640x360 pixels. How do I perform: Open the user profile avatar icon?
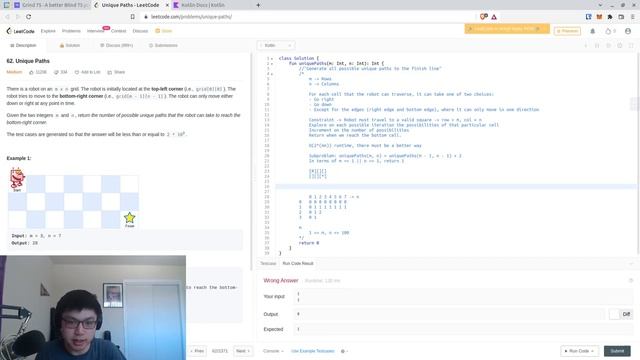(628, 31)
